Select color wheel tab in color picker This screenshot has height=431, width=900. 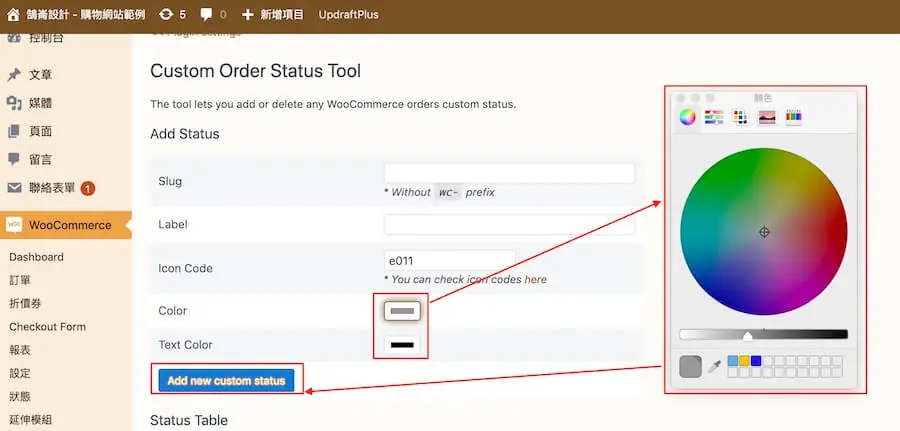tap(687, 117)
